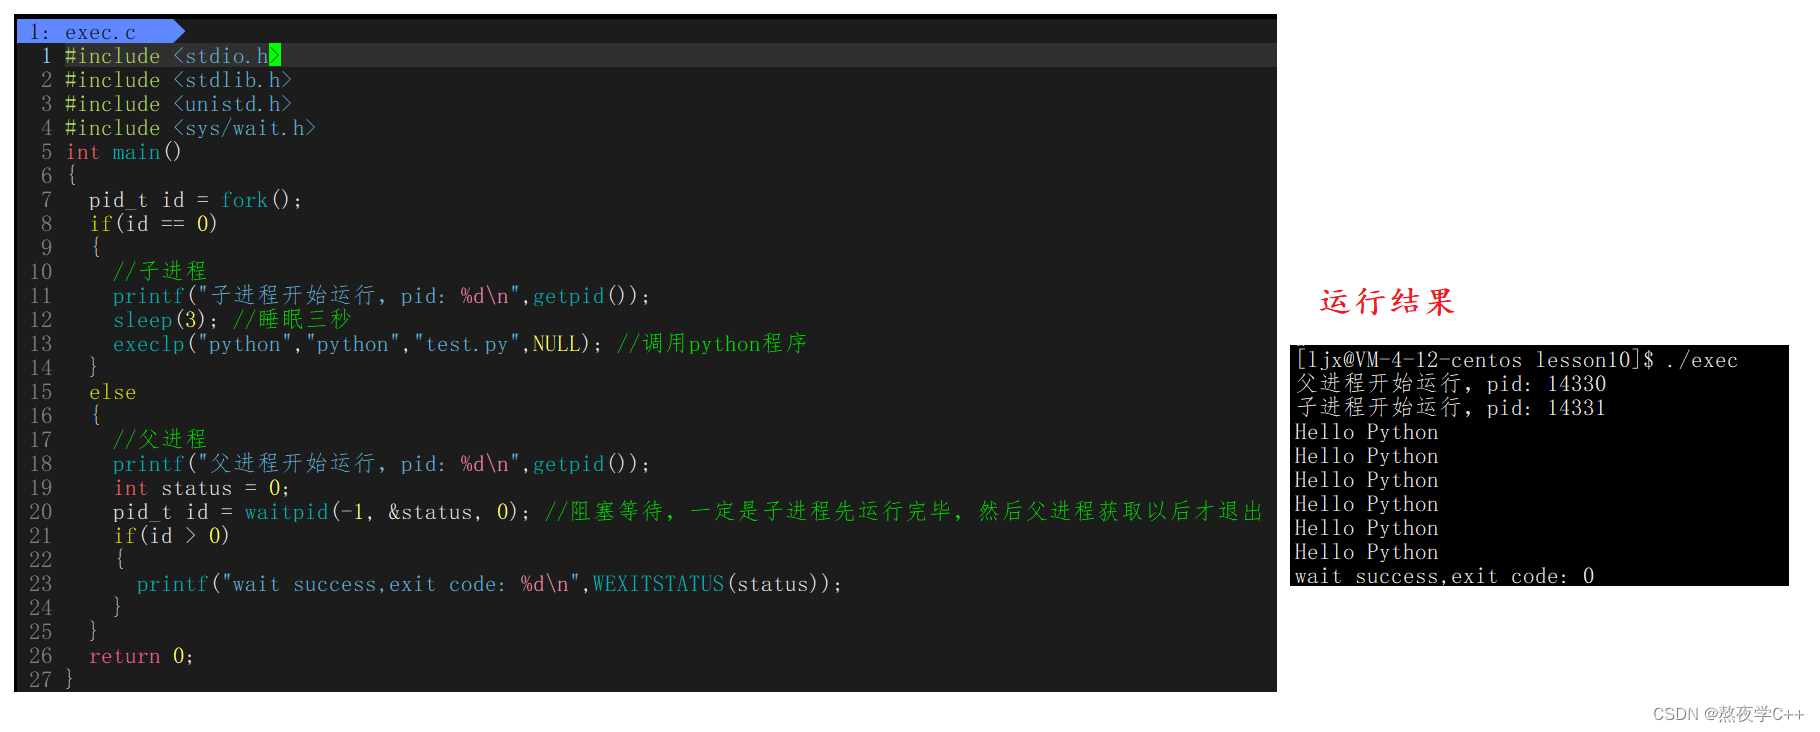This screenshot has width=1820, height=732.
Task: Click line number 27
Action: pyautogui.click(x=40, y=680)
